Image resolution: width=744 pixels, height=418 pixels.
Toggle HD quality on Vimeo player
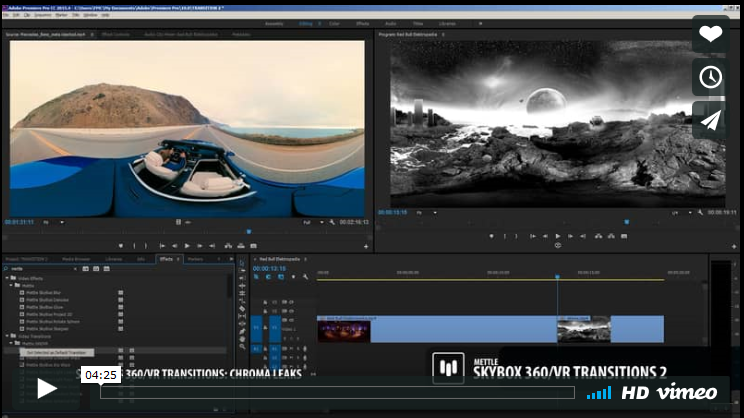coord(635,393)
